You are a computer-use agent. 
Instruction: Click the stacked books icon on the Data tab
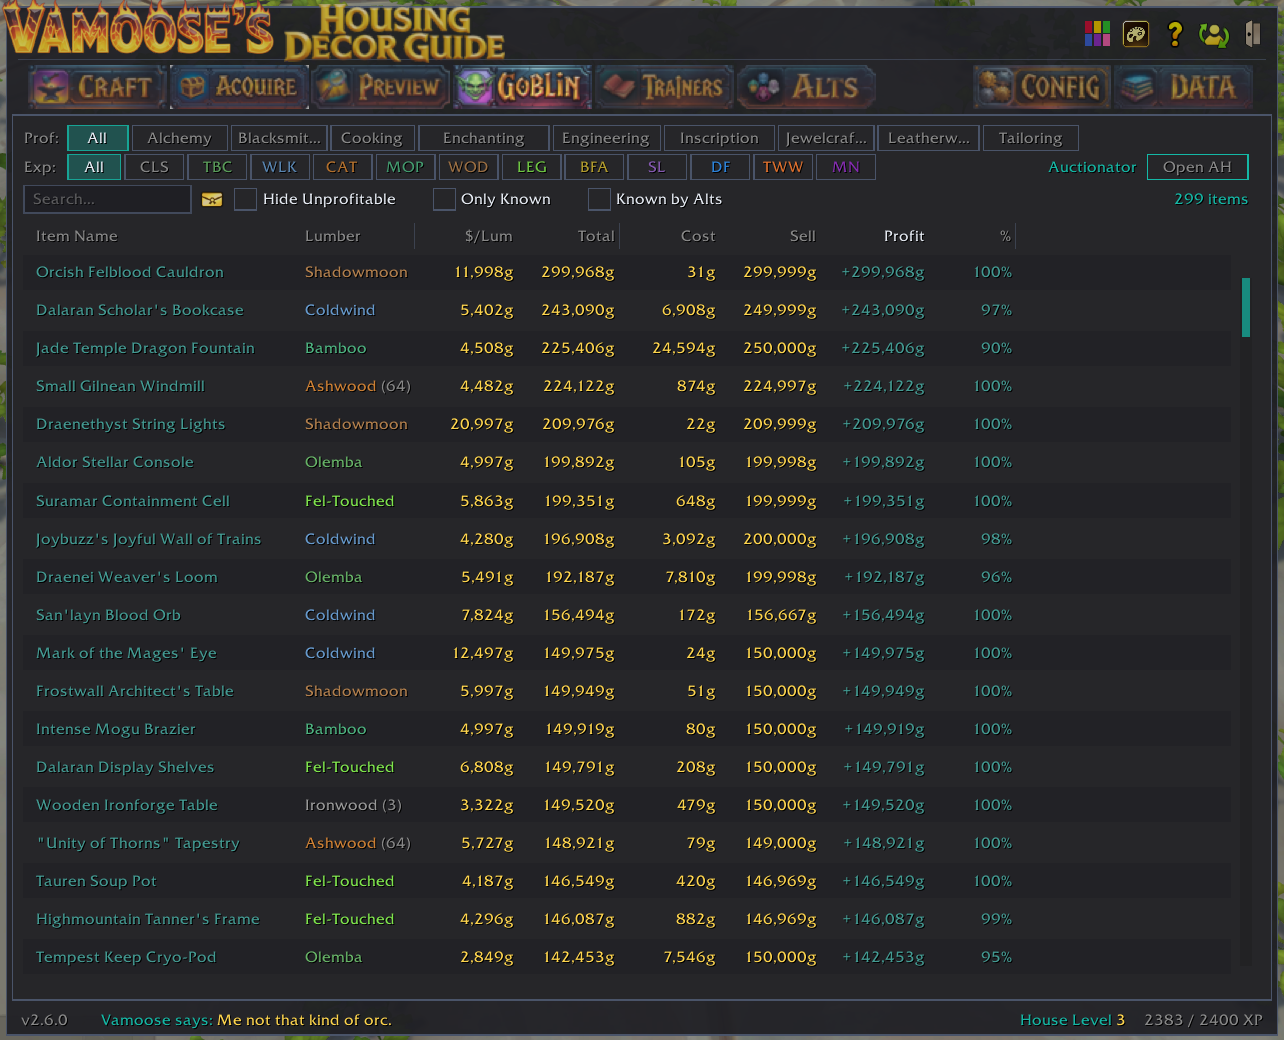1137,87
